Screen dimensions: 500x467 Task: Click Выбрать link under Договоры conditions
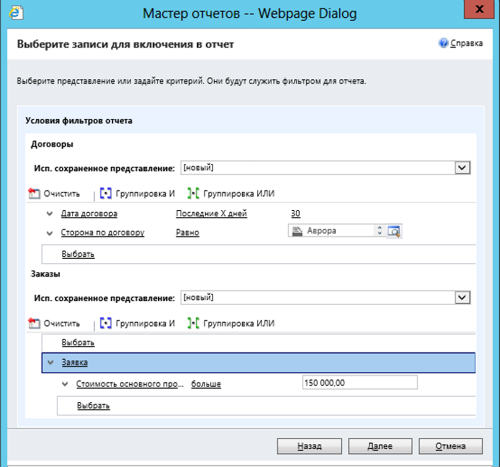click(x=78, y=254)
